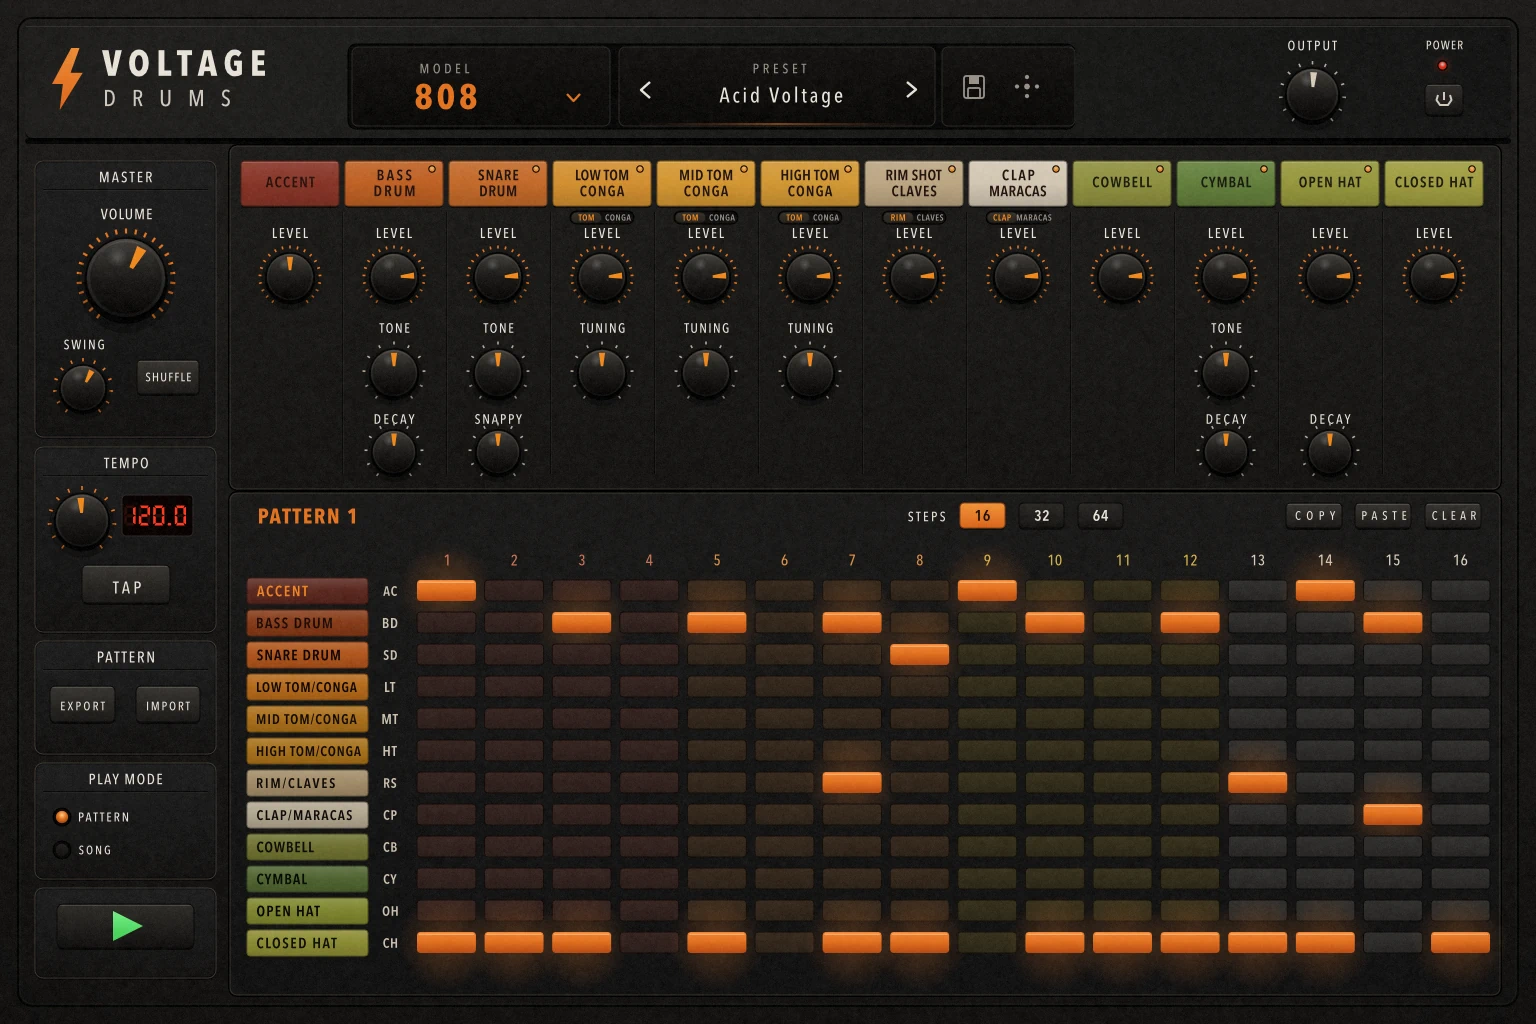Go to the next preset with right arrow
Image resolution: width=1536 pixels, height=1024 pixels.
(911, 90)
